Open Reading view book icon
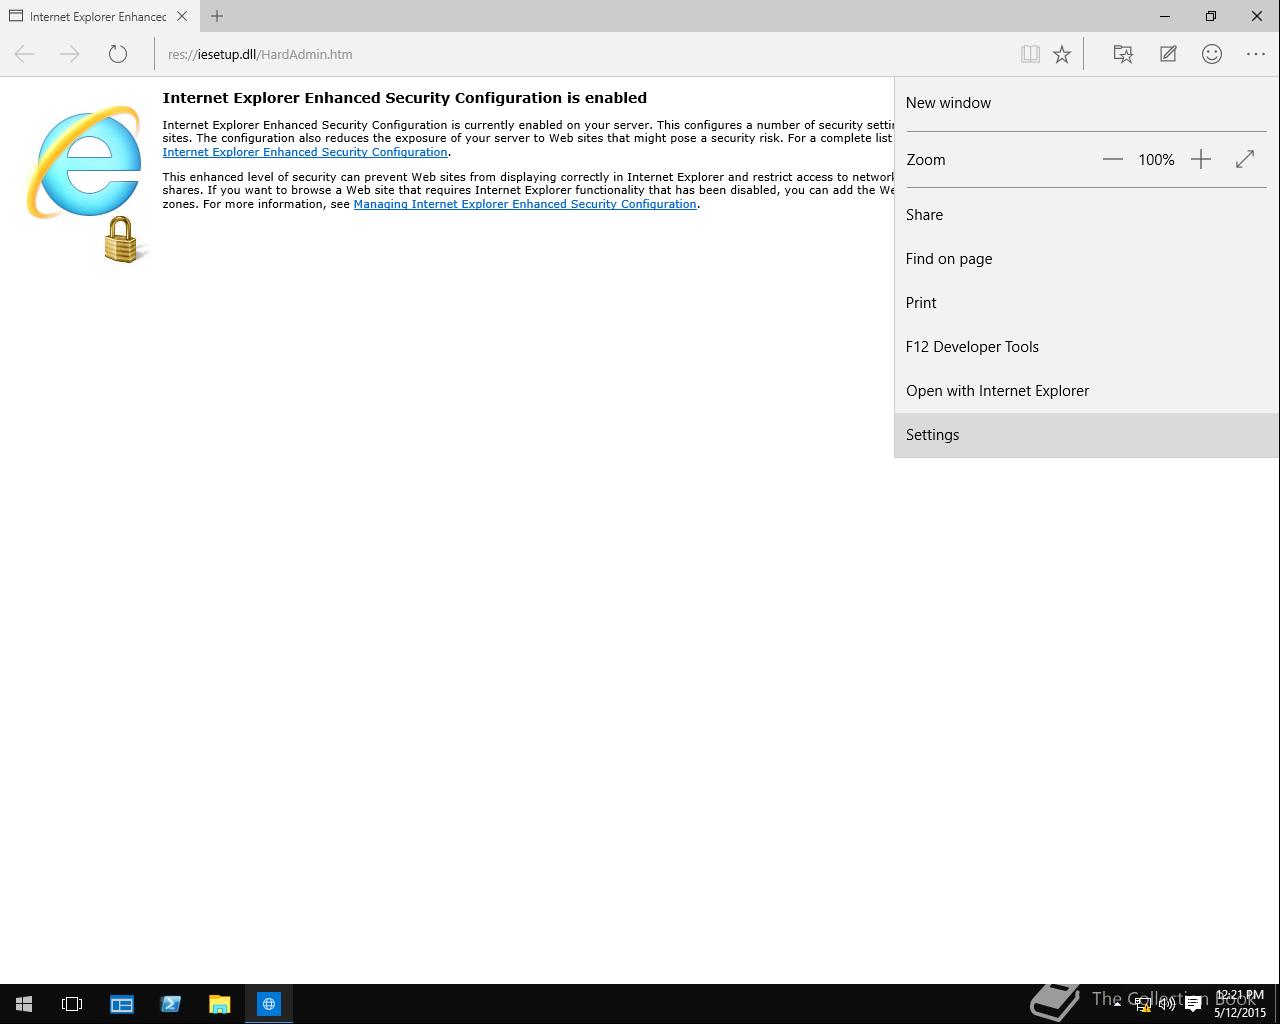Screen dimensions: 1280x1024 pos(1030,54)
